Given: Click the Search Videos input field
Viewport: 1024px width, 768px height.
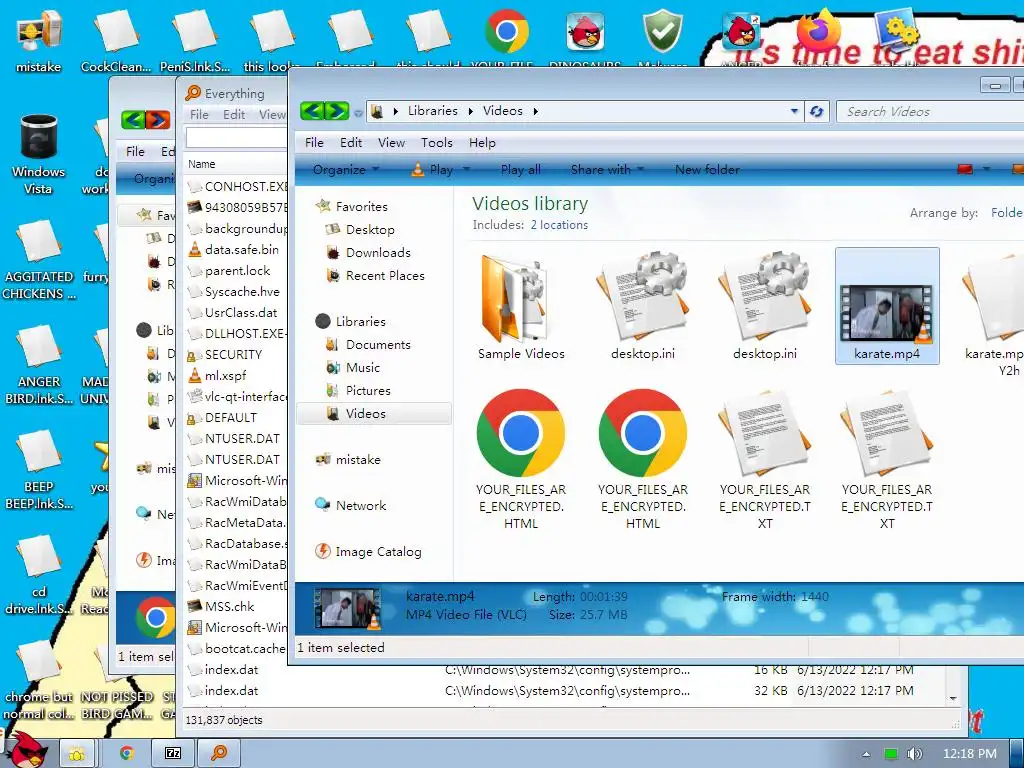Looking at the screenshot, I should (x=930, y=112).
